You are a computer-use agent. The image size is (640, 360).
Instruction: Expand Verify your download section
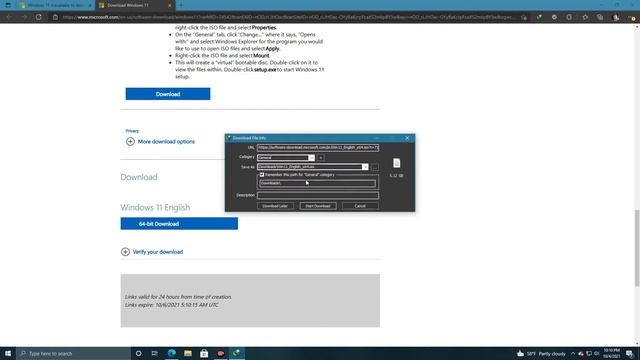(x=152, y=252)
